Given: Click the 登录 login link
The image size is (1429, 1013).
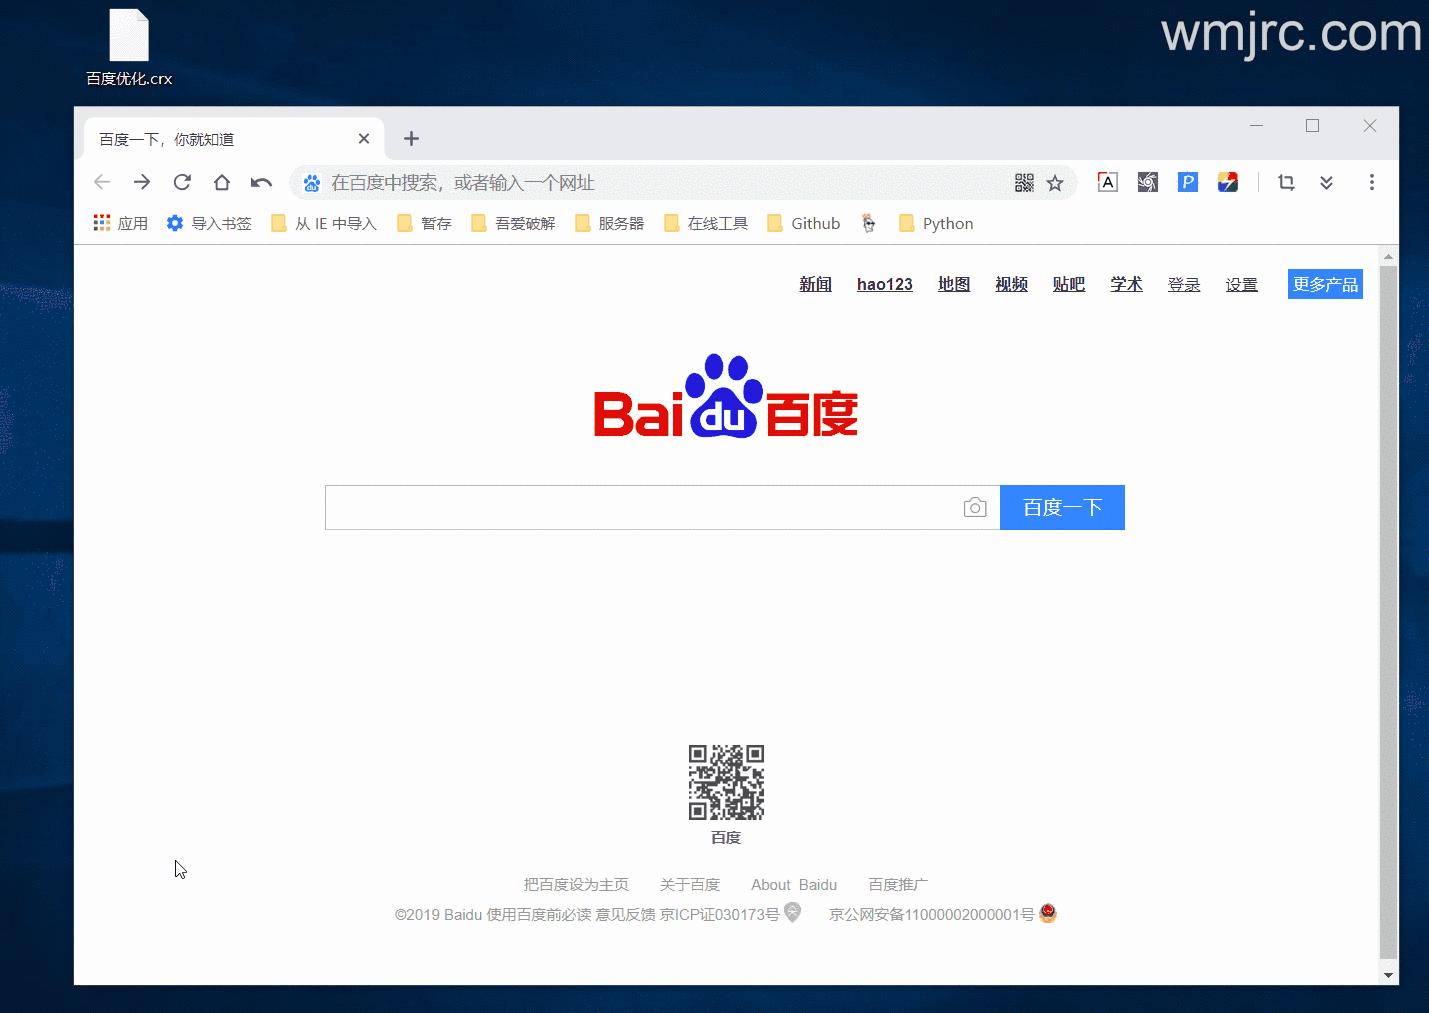Looking at the screenshot, I should pos(1184,284).
